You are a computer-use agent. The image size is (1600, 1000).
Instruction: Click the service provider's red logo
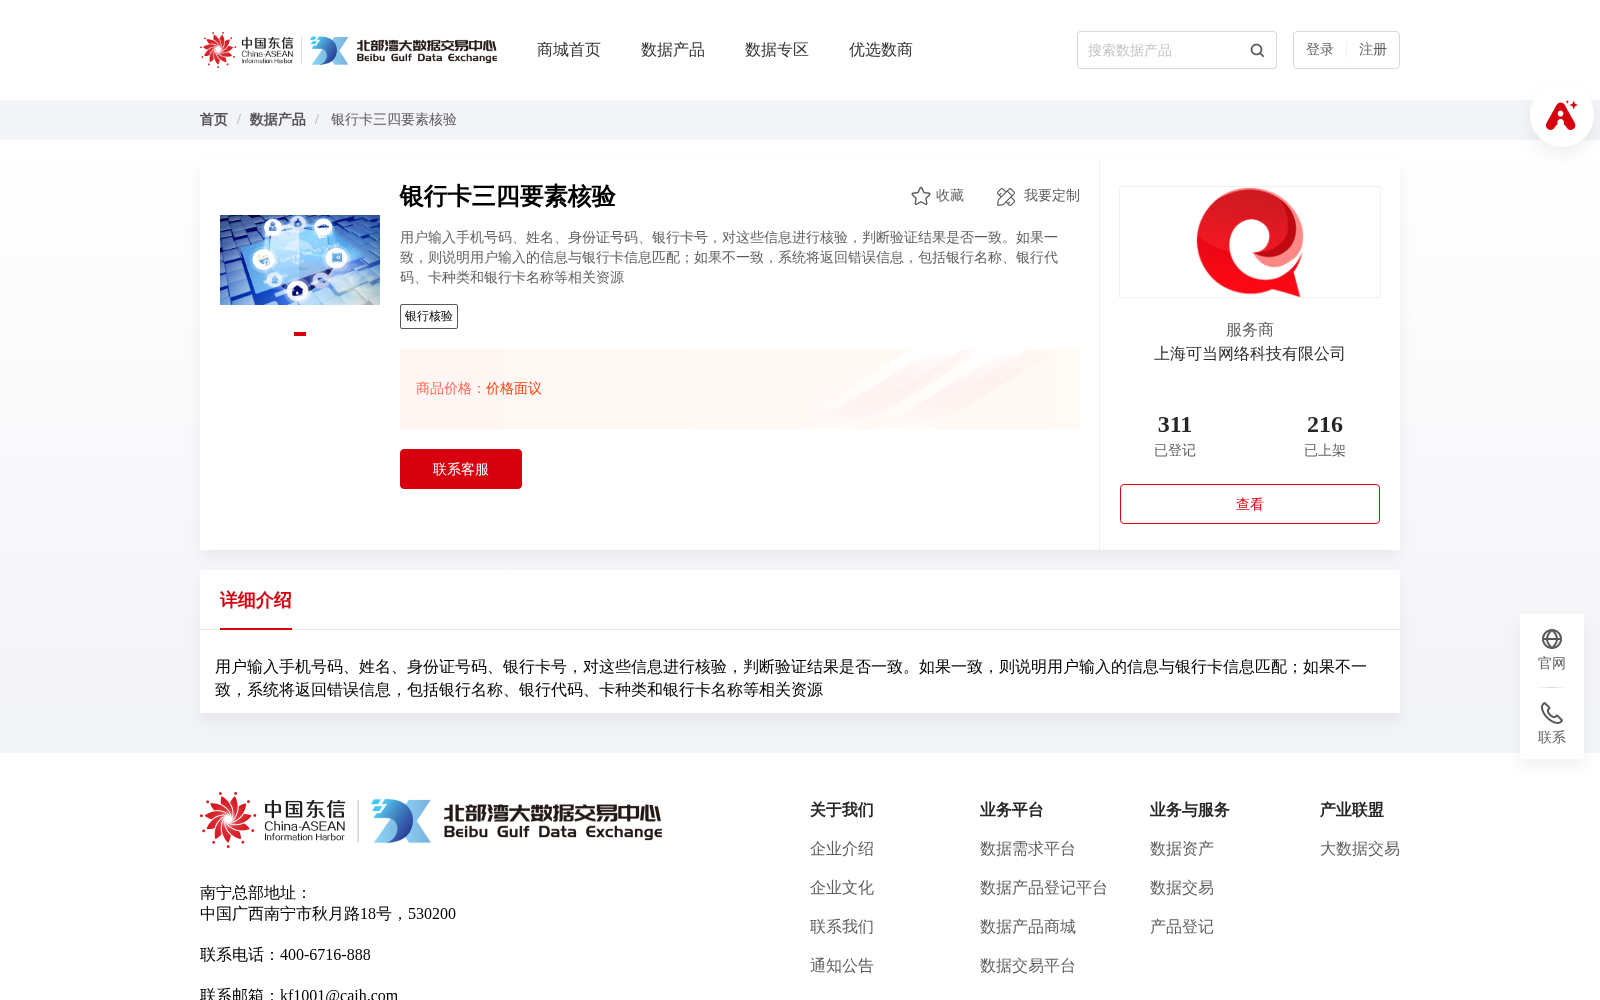[1250, 242]
